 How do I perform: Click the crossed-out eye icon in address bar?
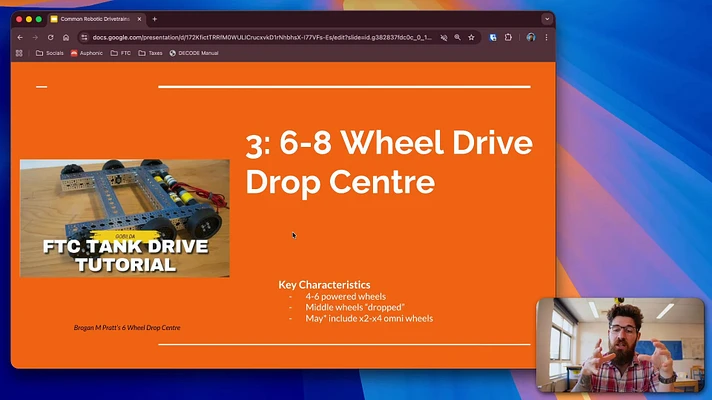444,38
